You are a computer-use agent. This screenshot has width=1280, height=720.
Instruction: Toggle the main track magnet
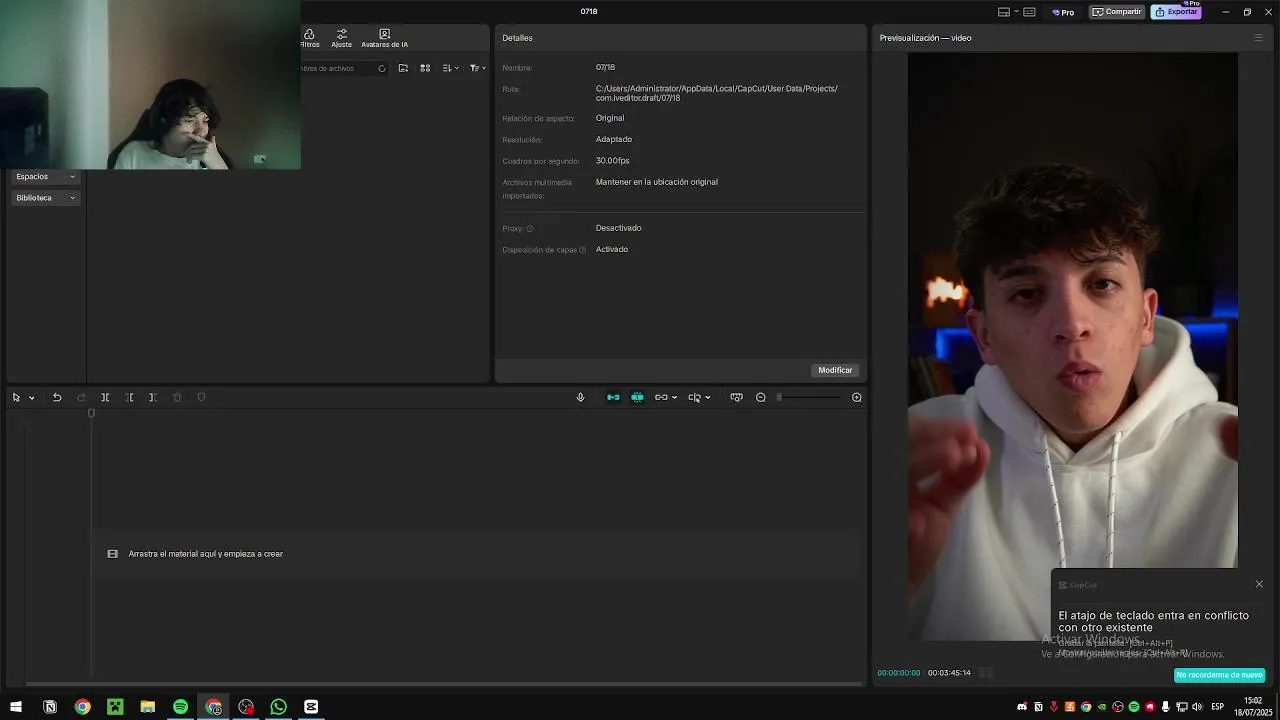click(613, 397)
